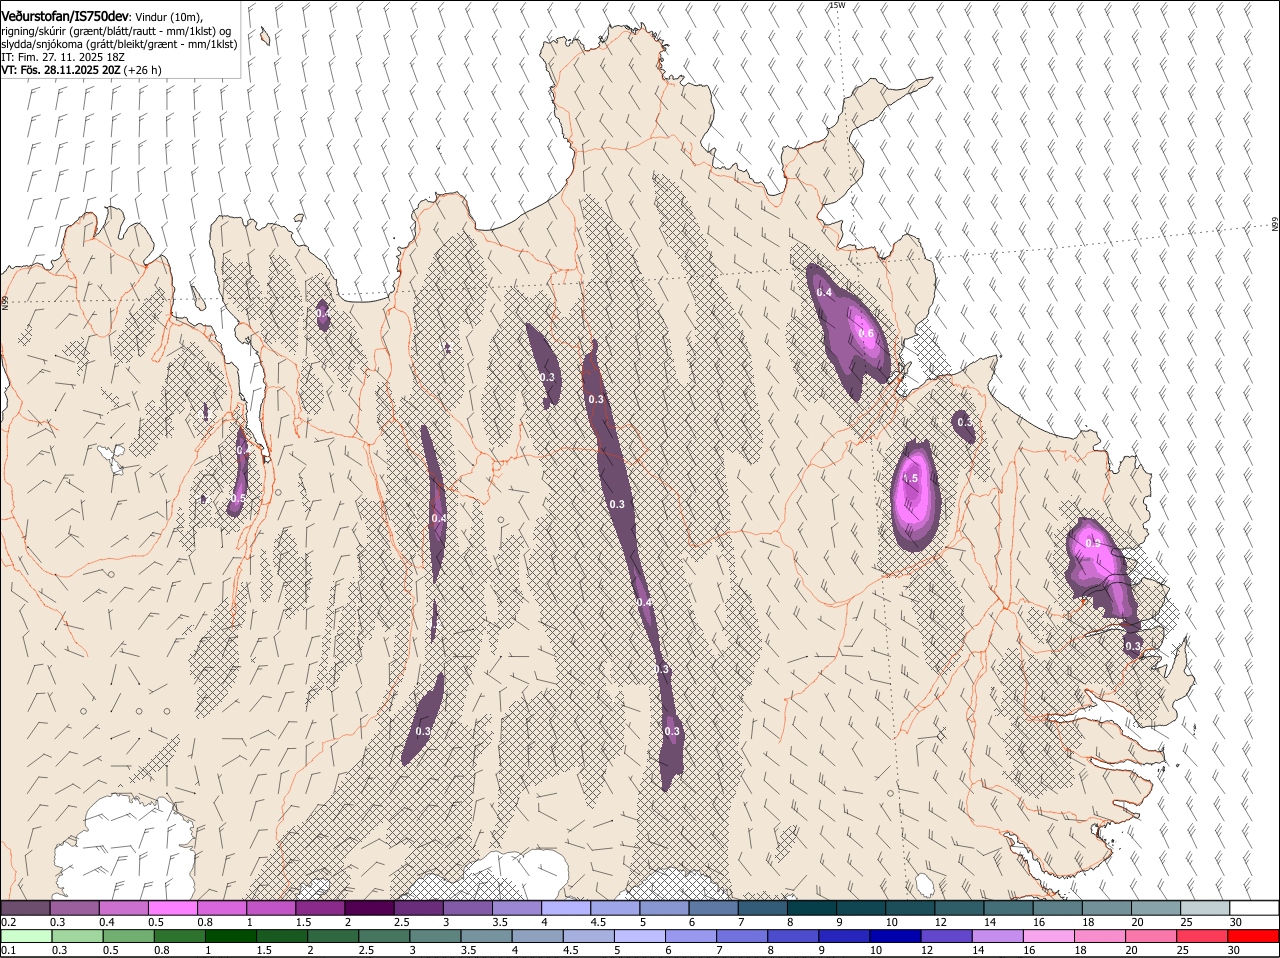Click the bright magenta precipitation blob labeled 1.5
Screen dimensions: 1280x958
[916, 497]
